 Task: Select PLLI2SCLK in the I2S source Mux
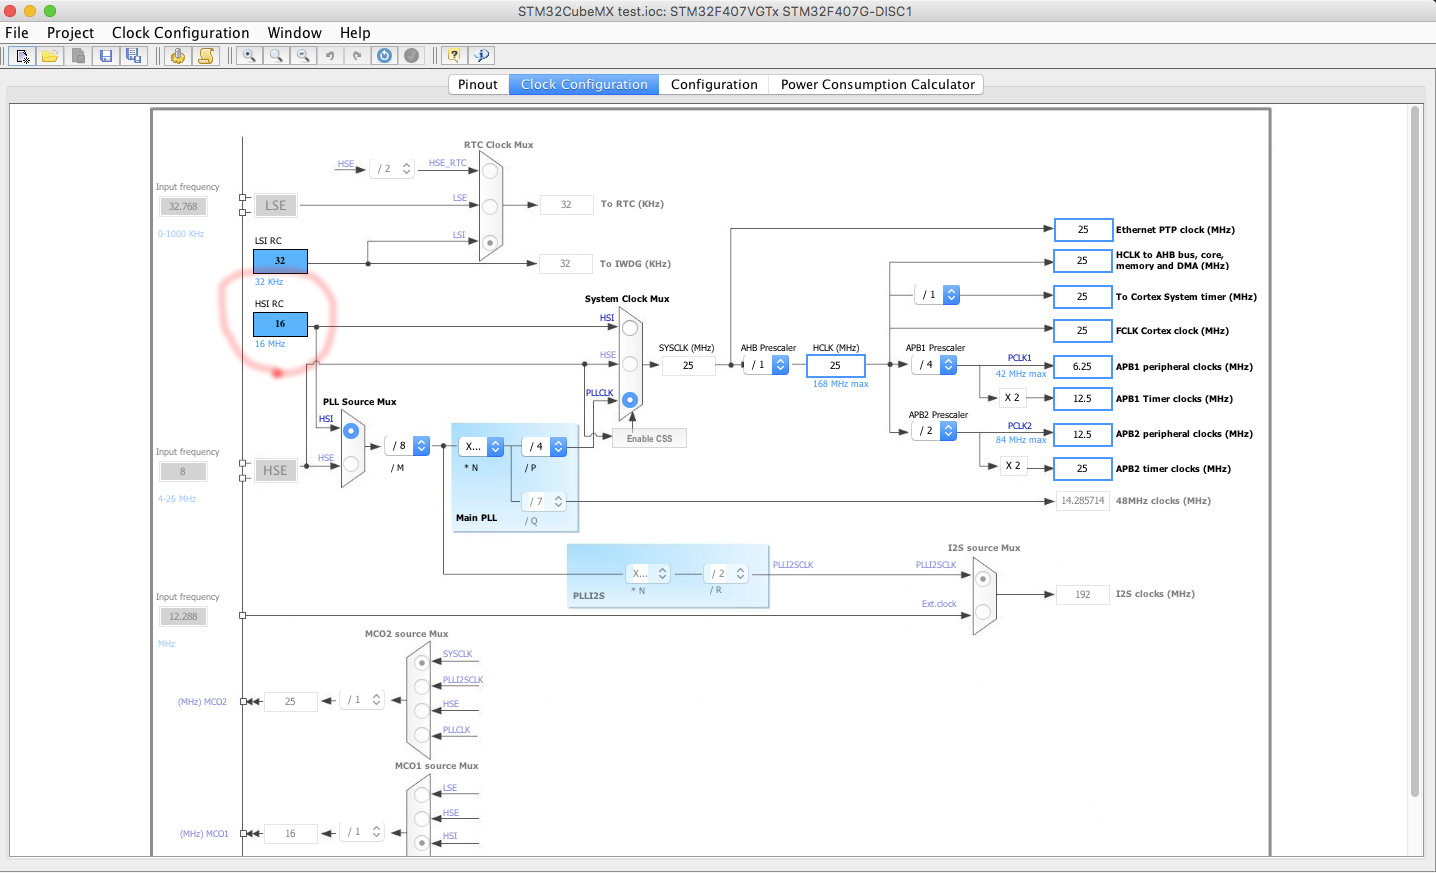point(983,579)
